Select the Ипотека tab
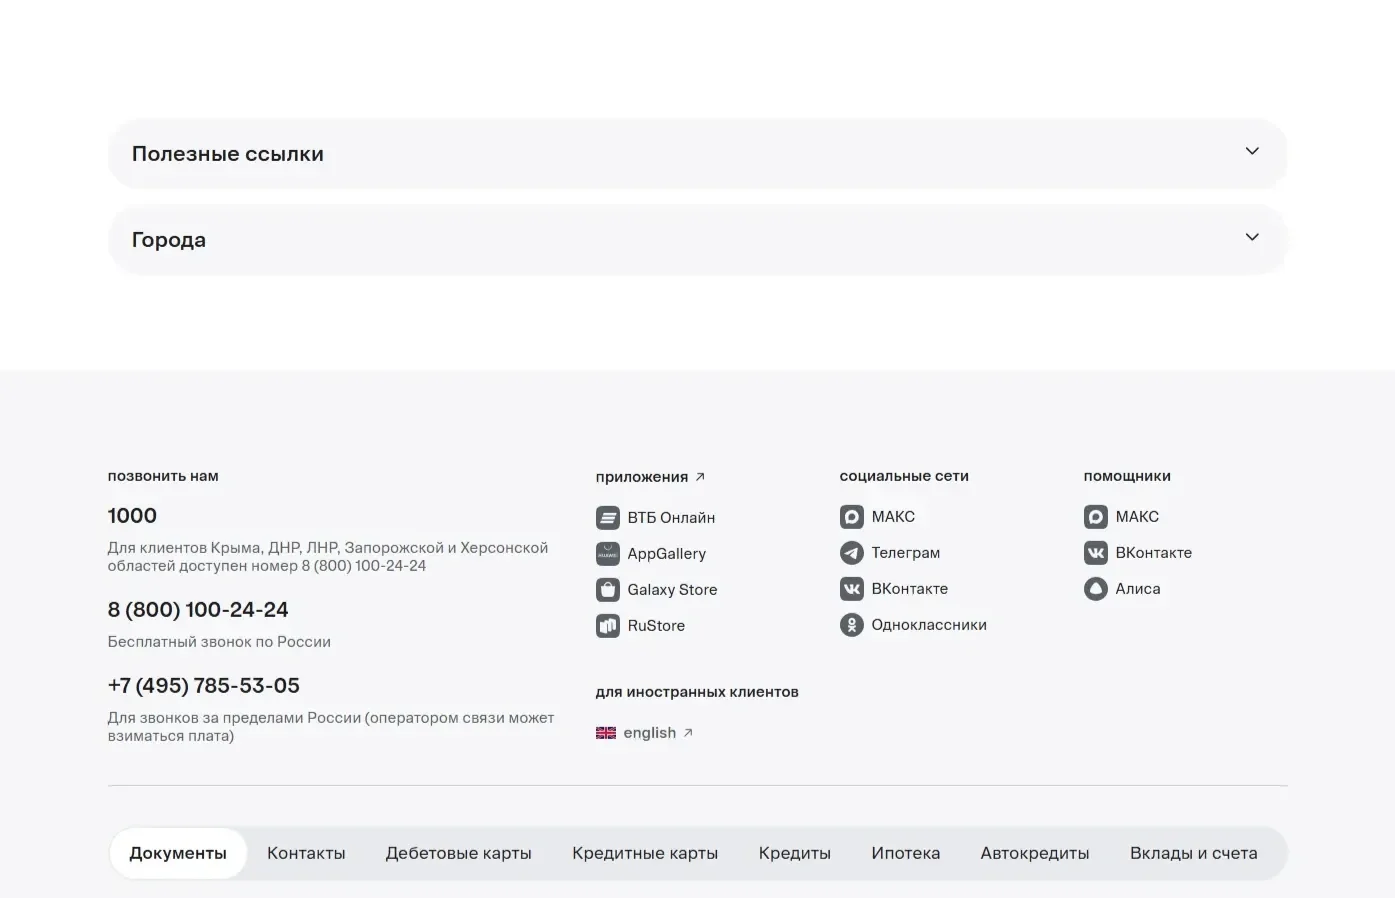This screenshot has width=1395, height=898. [906, 853]
